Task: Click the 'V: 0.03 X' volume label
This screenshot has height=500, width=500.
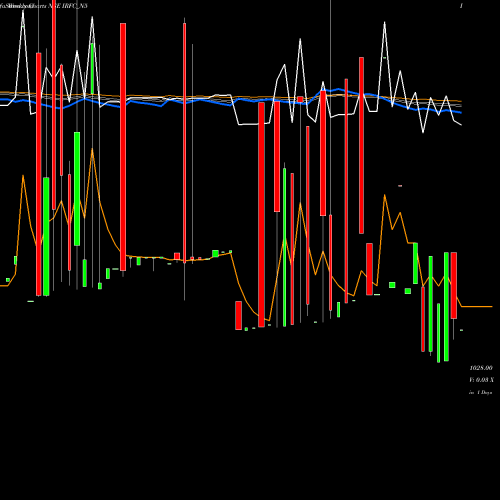Action: click(x=481, y=380)
